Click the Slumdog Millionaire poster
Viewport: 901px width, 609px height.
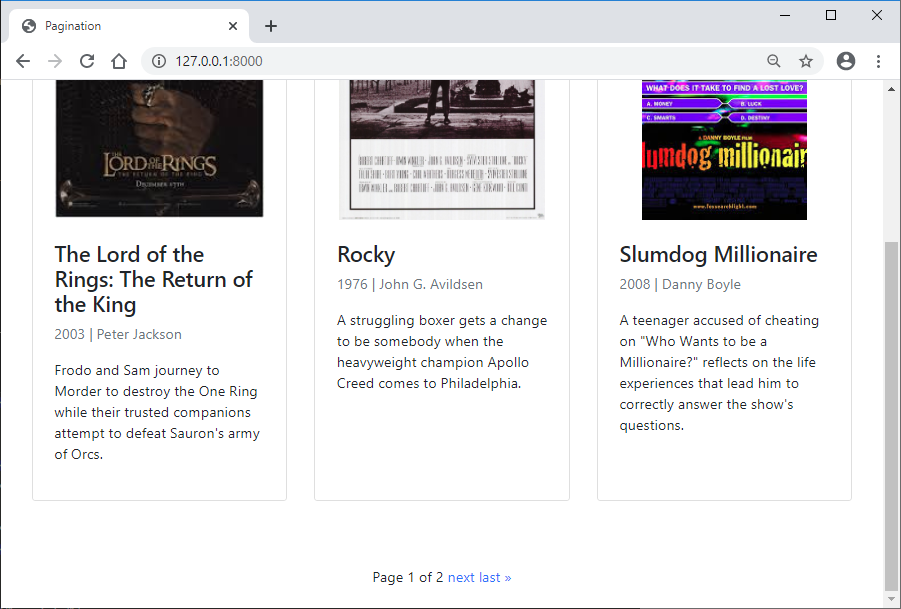coord(724,149)
